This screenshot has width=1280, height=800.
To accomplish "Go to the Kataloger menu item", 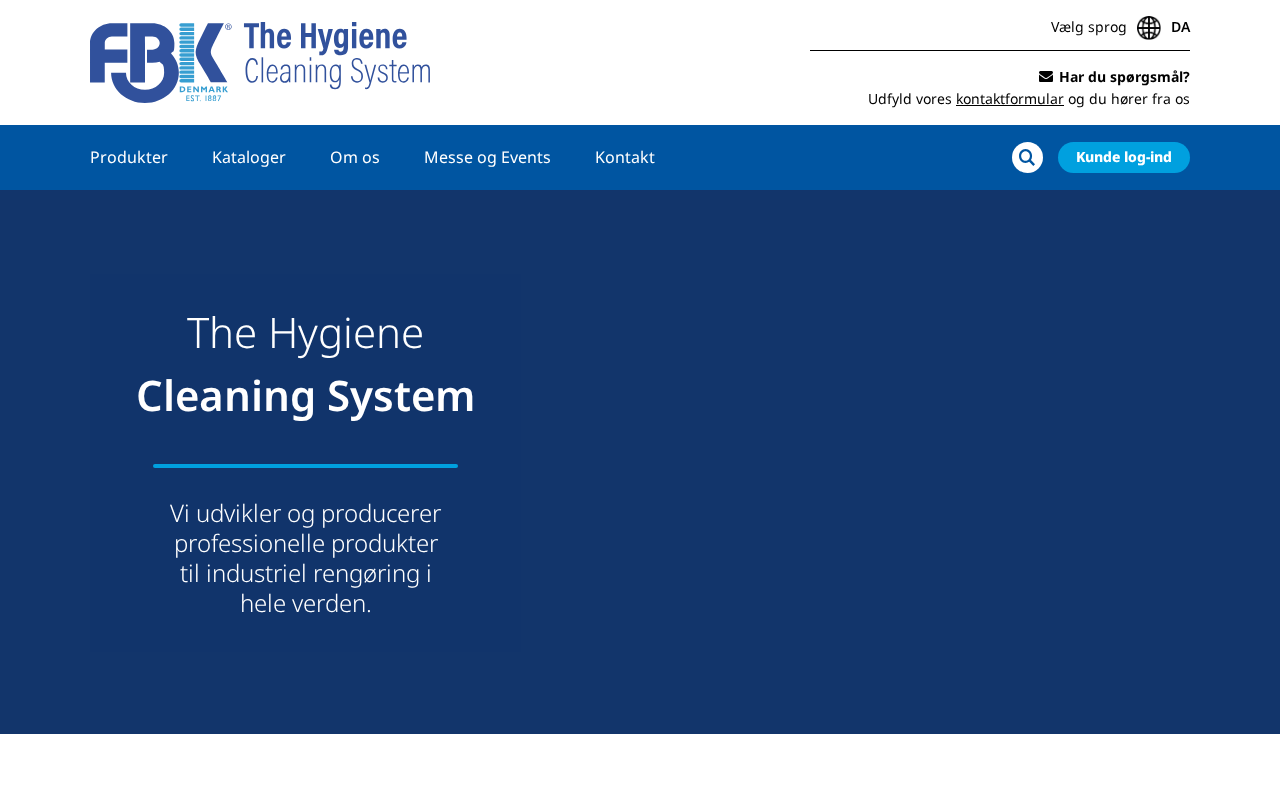I will pos(249,157).
